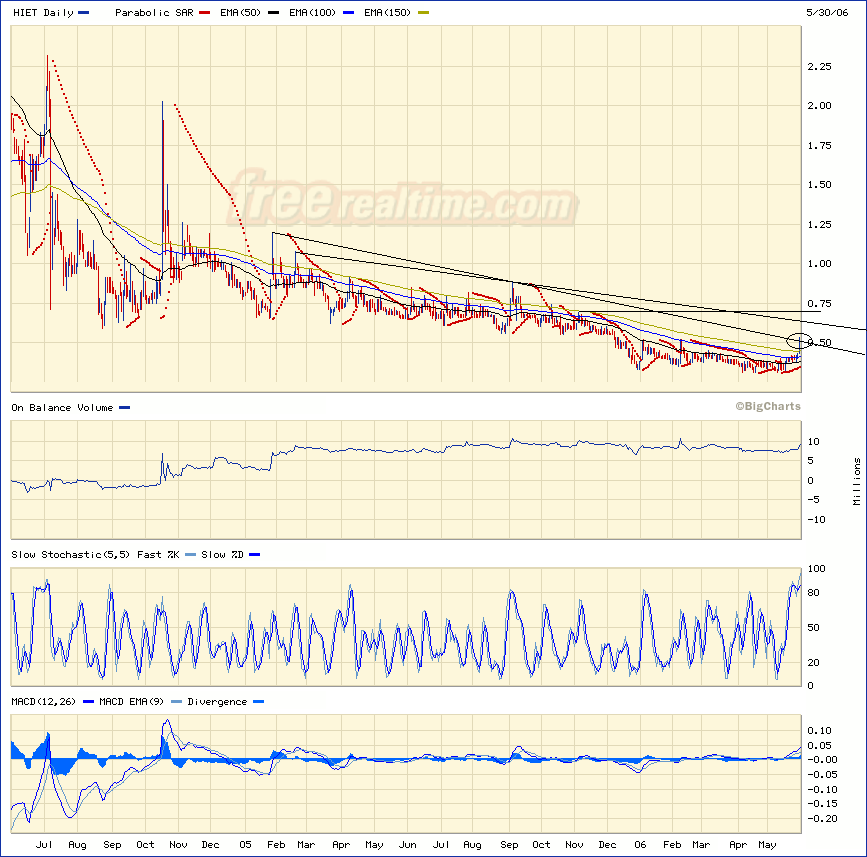Click the Parabolic SAR legend label
This screenshot has height=857, width=867.
154,13
